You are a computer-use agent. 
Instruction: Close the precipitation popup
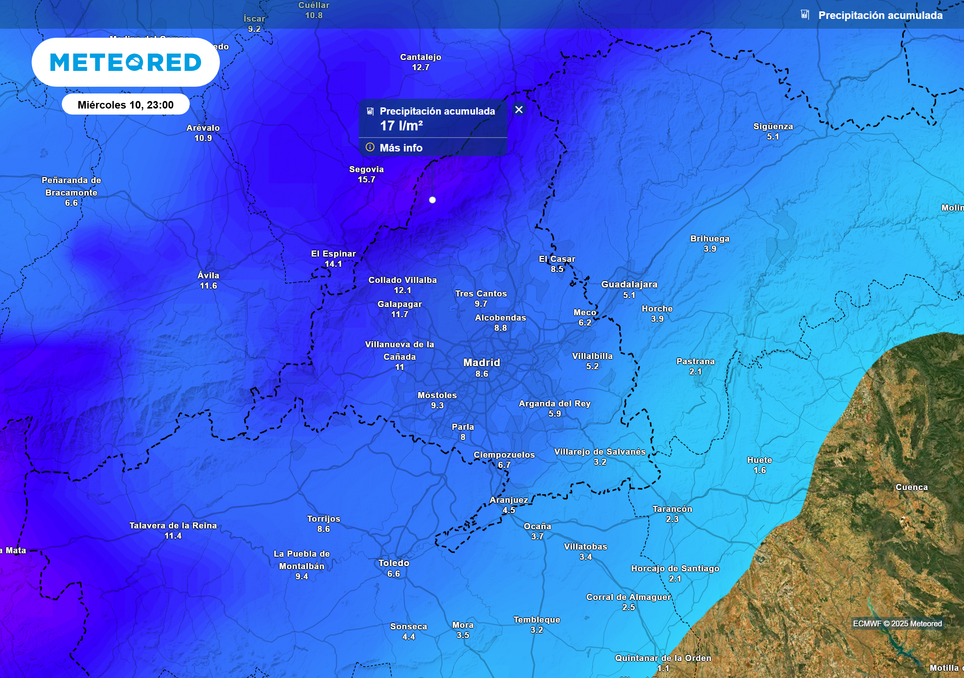tap(518, 110)
